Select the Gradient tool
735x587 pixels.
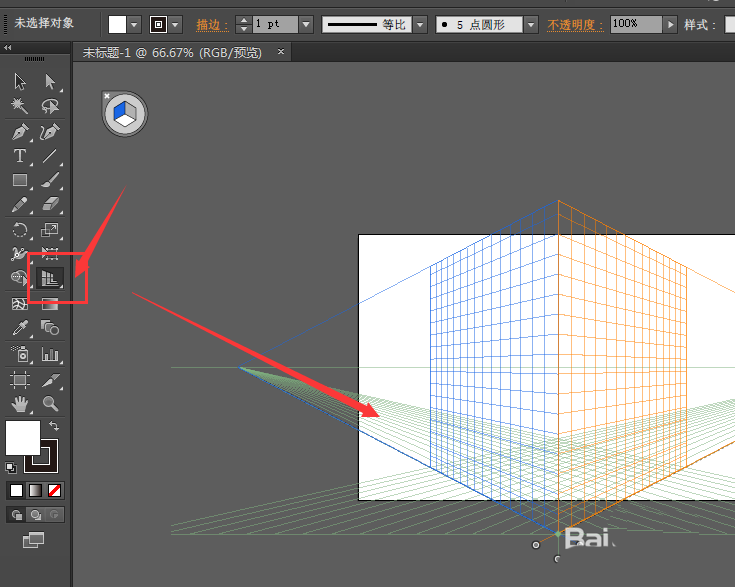(x=50, y=304)
